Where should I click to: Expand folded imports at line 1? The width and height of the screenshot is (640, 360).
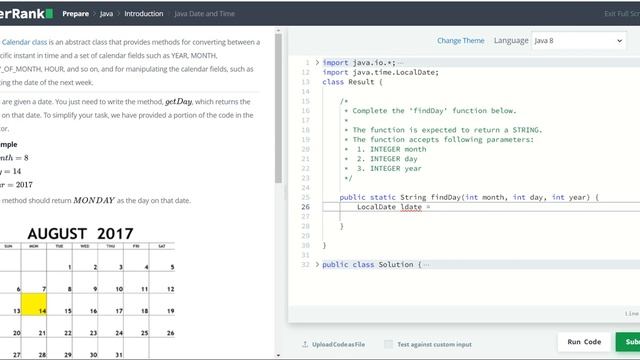pos(317,62)
